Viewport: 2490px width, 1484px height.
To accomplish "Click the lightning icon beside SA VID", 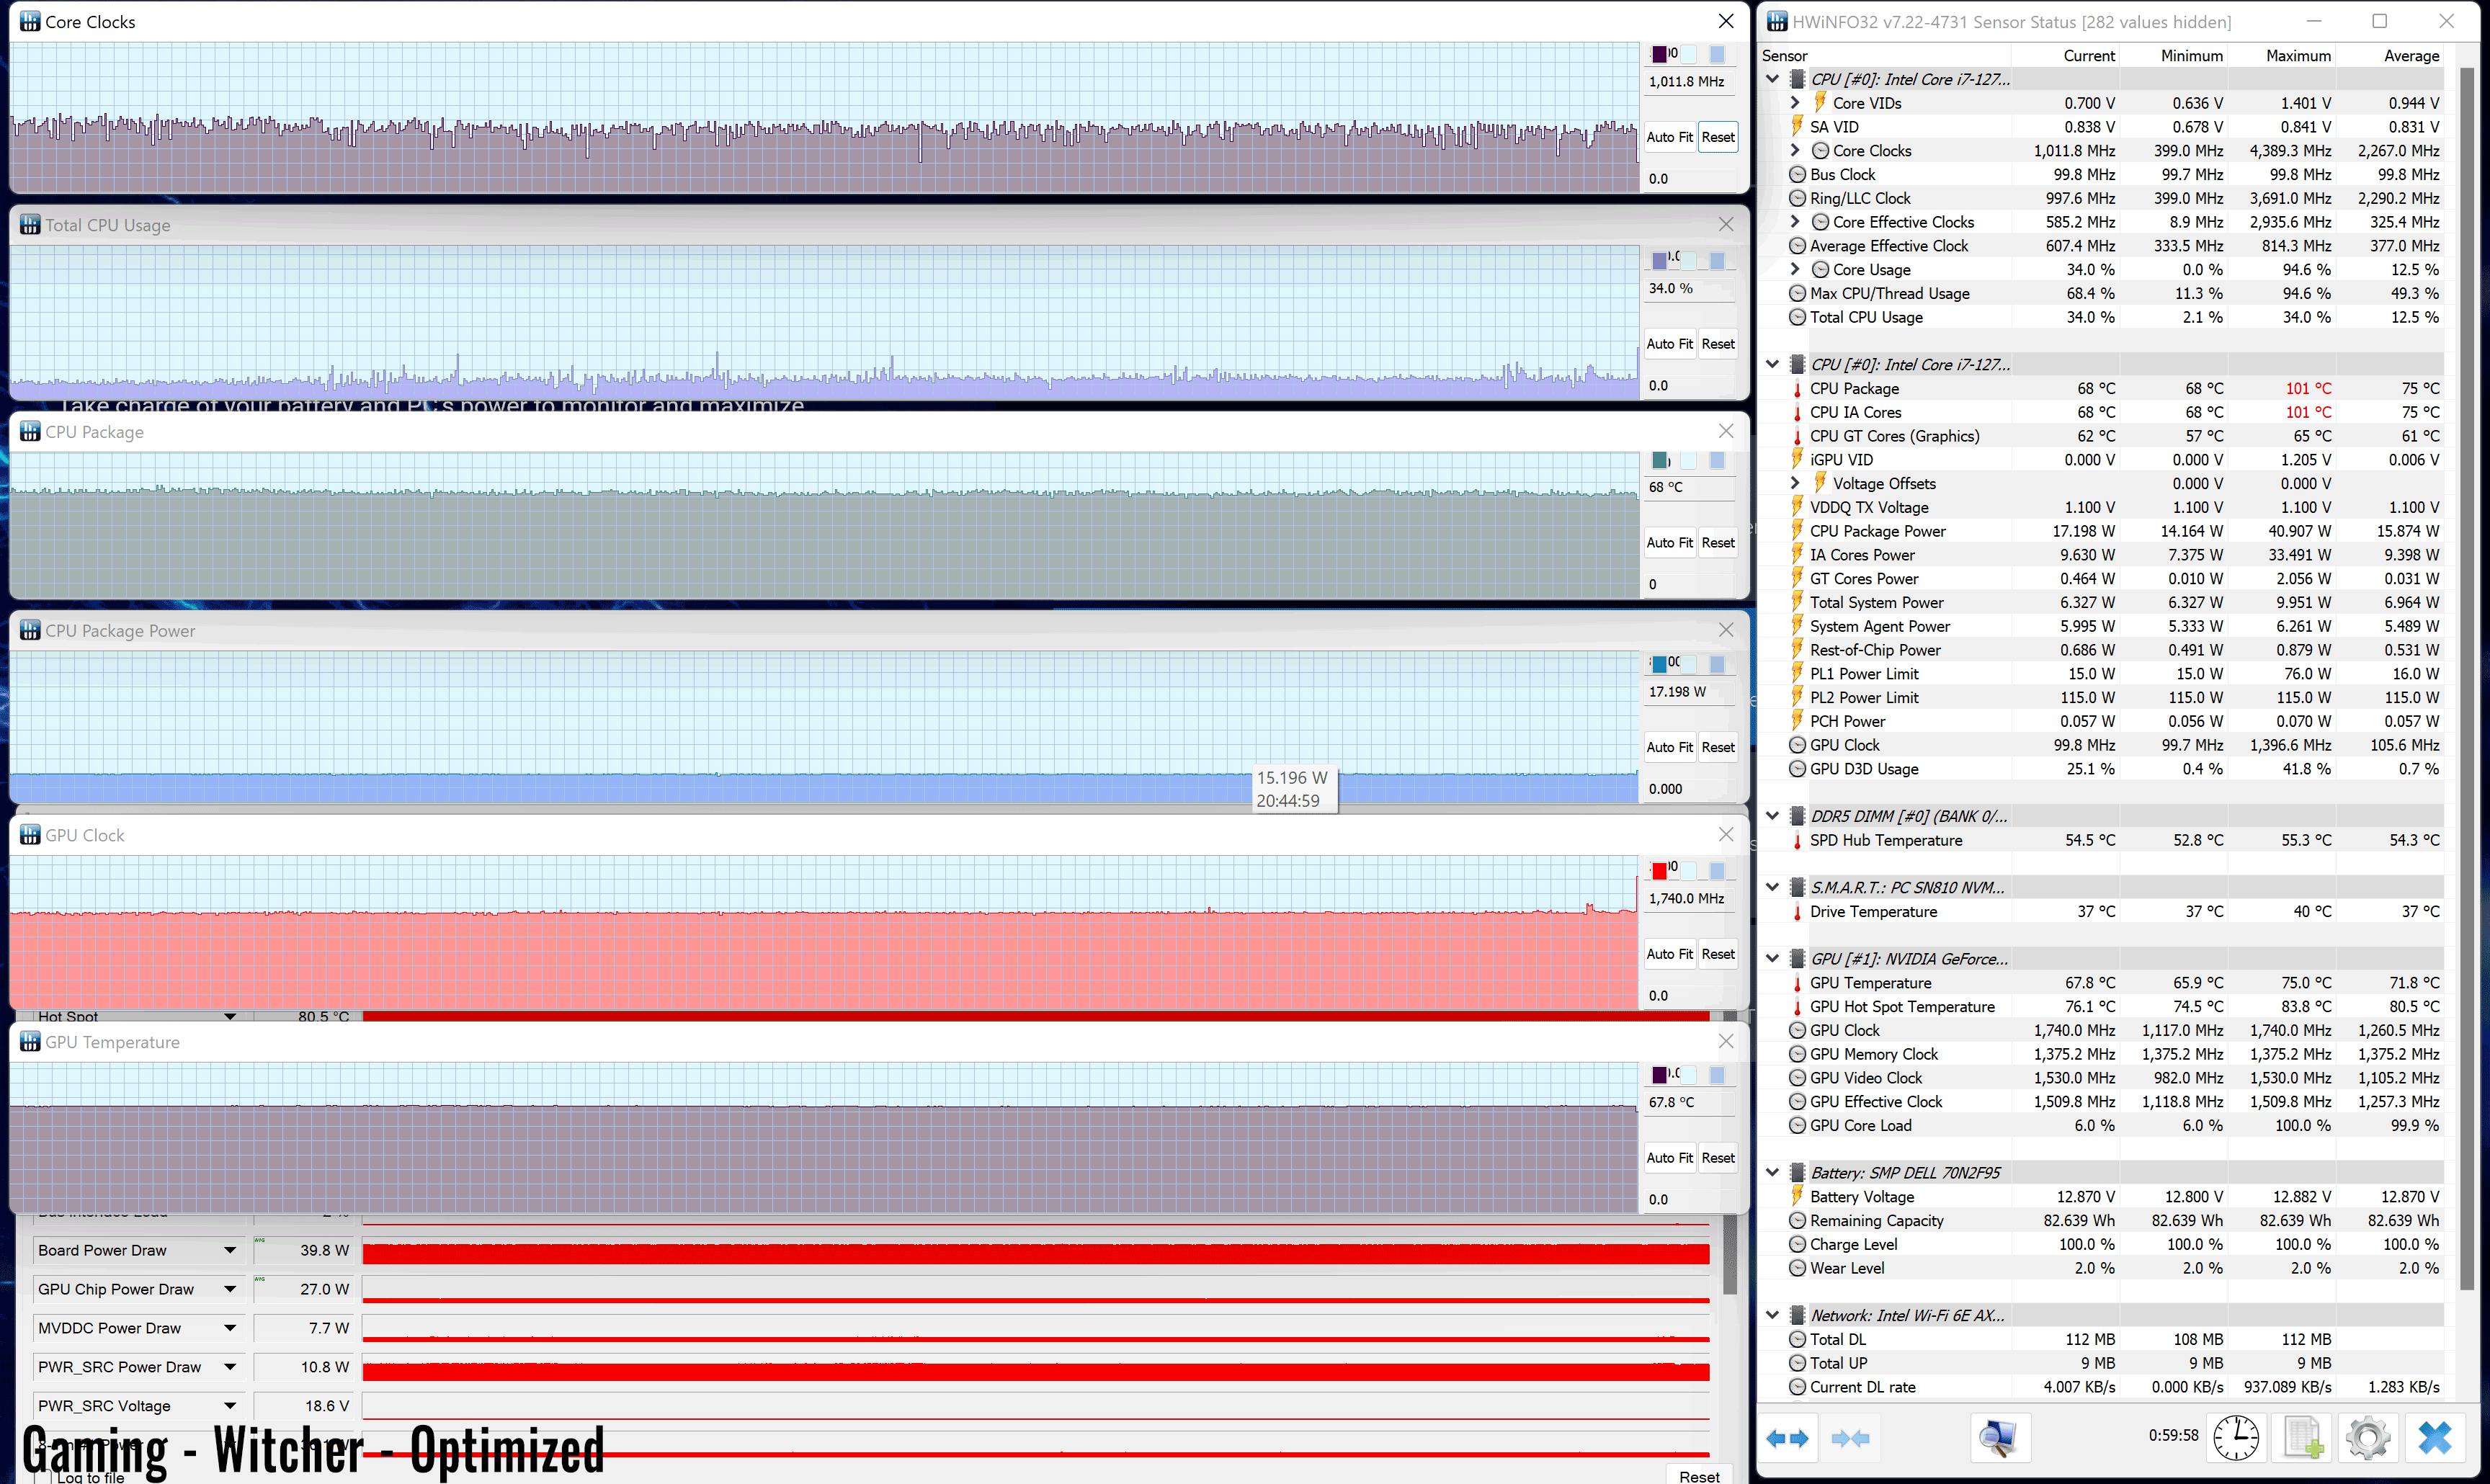I will pyautogui.click(x=1797, y=126).
